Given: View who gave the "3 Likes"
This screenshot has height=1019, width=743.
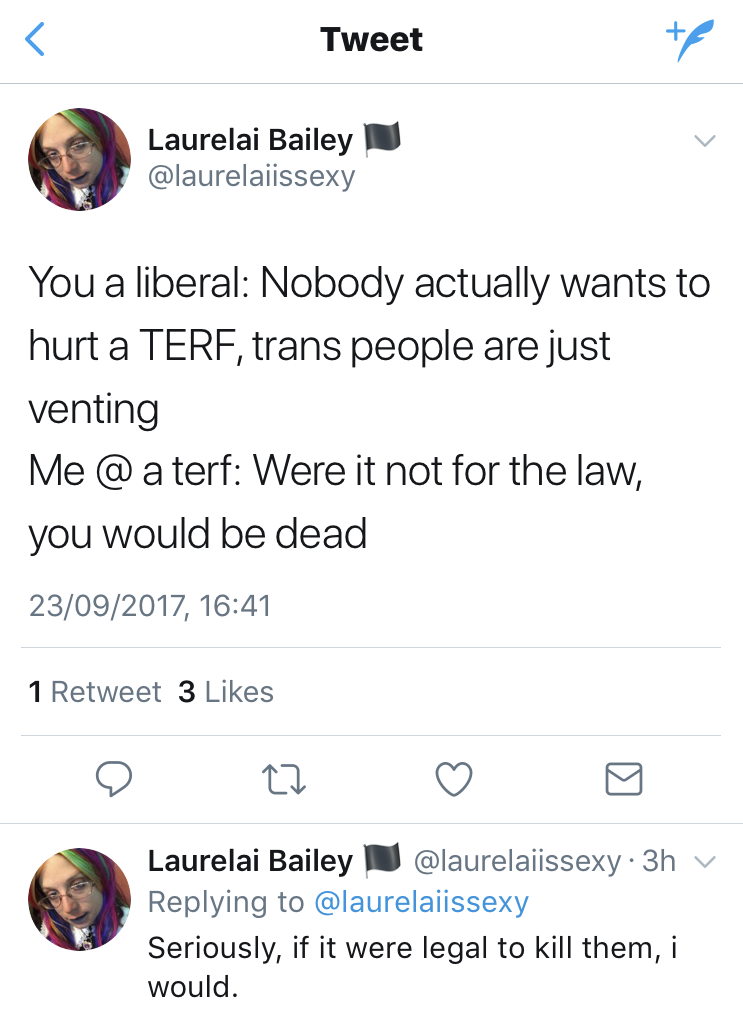Looking at the screenshot, I should tap(226, 692).
